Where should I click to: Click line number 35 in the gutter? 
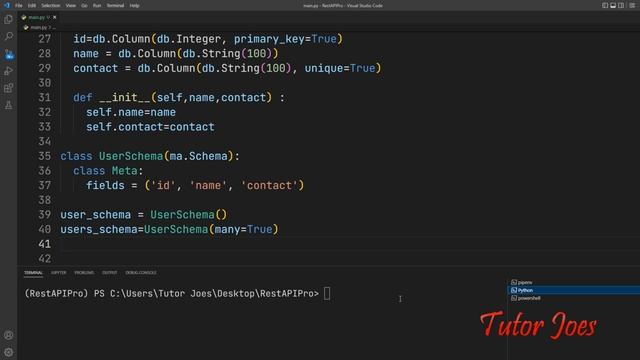44,156
